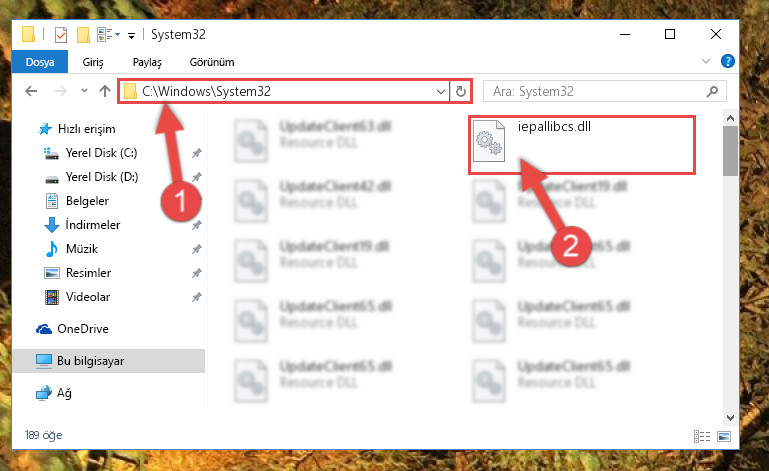
Task: Open the Help question mark icon
Action: 727,61
